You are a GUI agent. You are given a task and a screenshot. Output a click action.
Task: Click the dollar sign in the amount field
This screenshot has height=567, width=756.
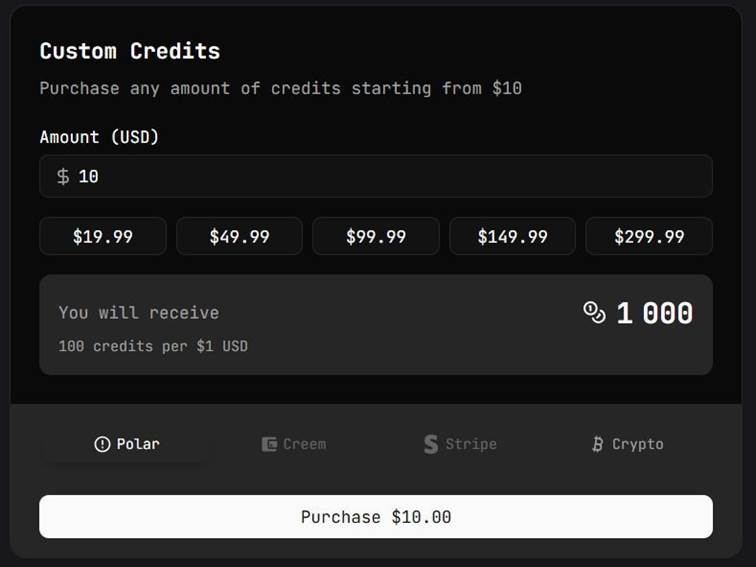(x=63, y=177)
